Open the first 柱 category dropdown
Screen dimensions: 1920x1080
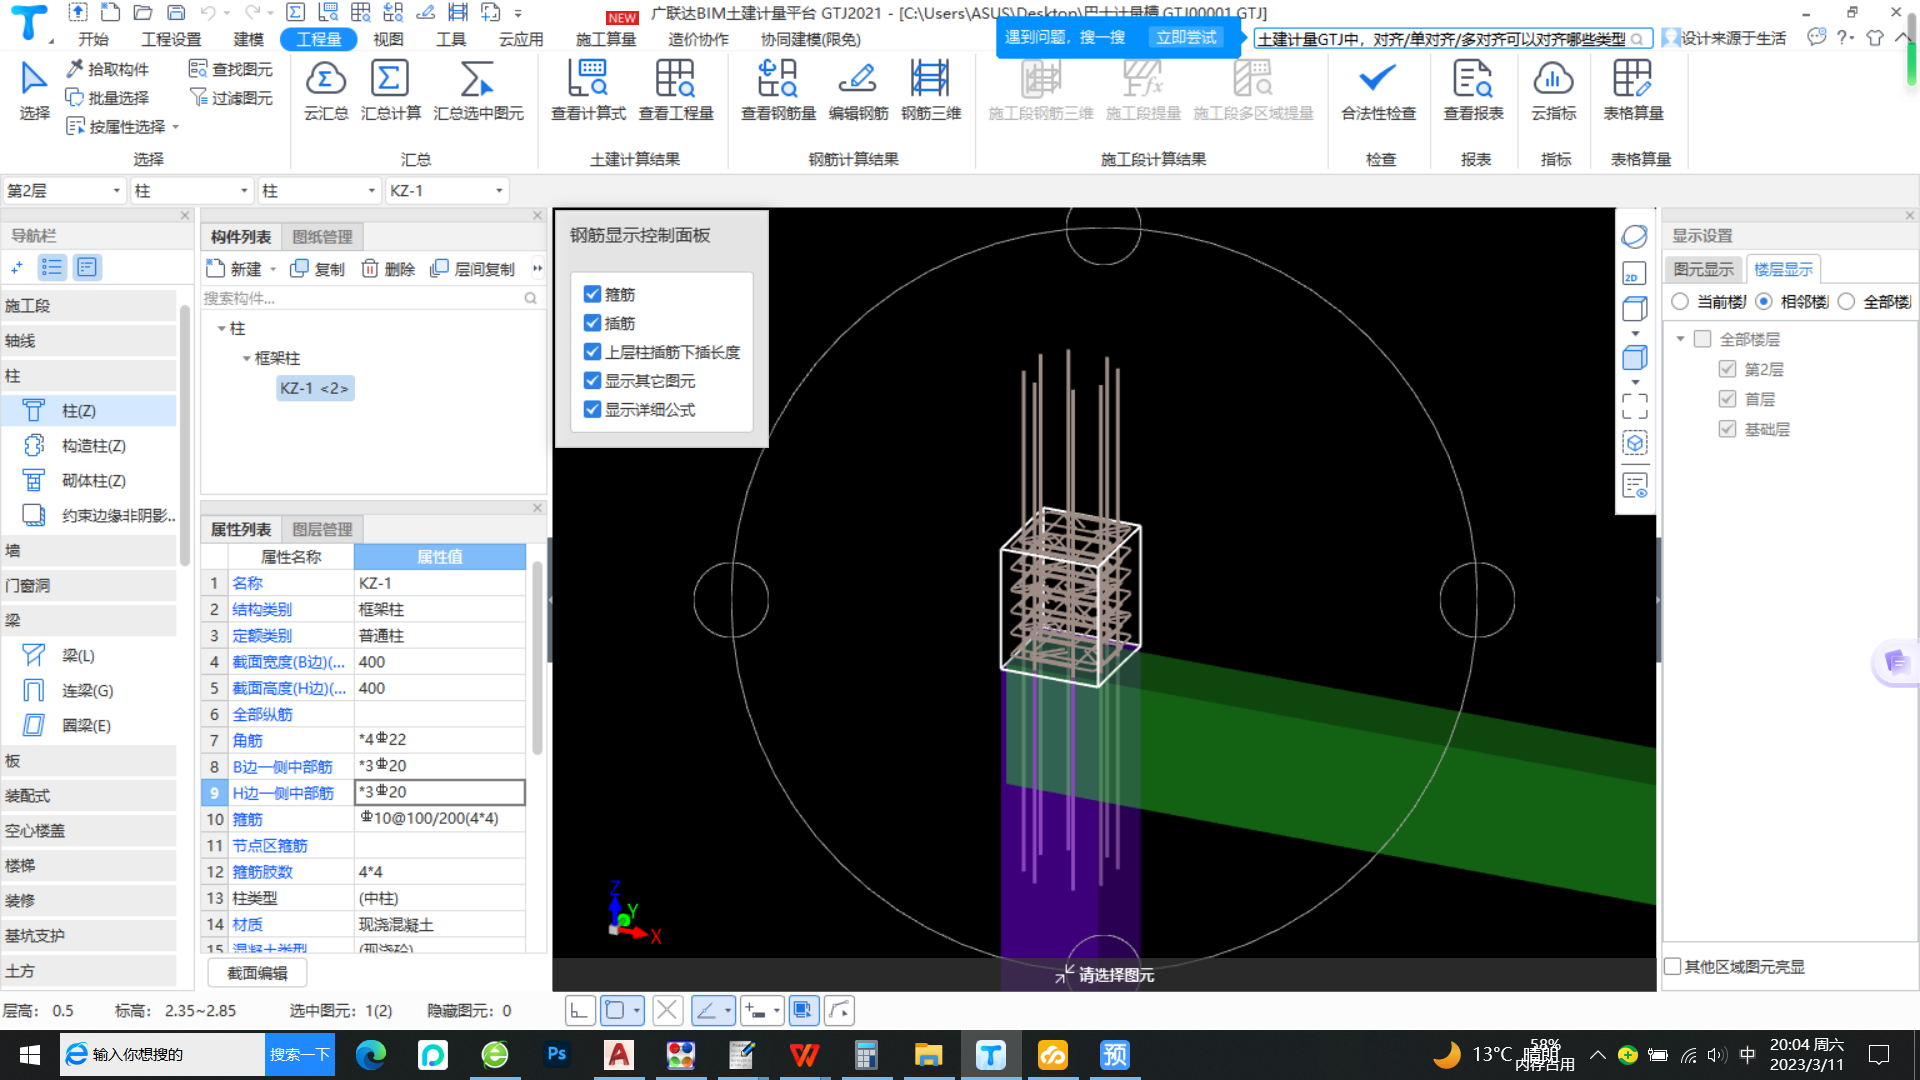[244, 191]
